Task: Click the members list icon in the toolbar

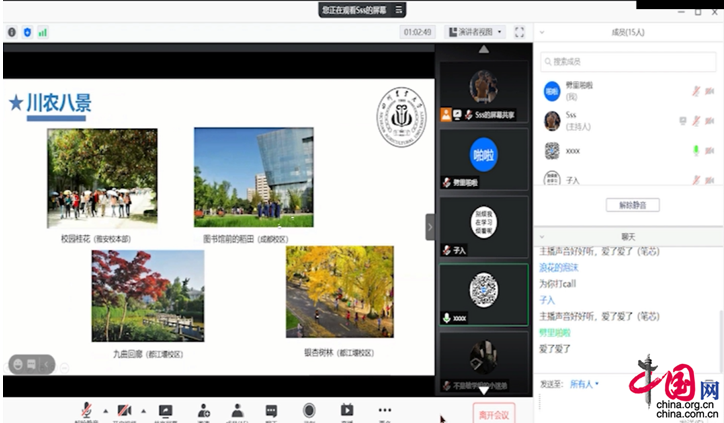Action: pos(237,410)
